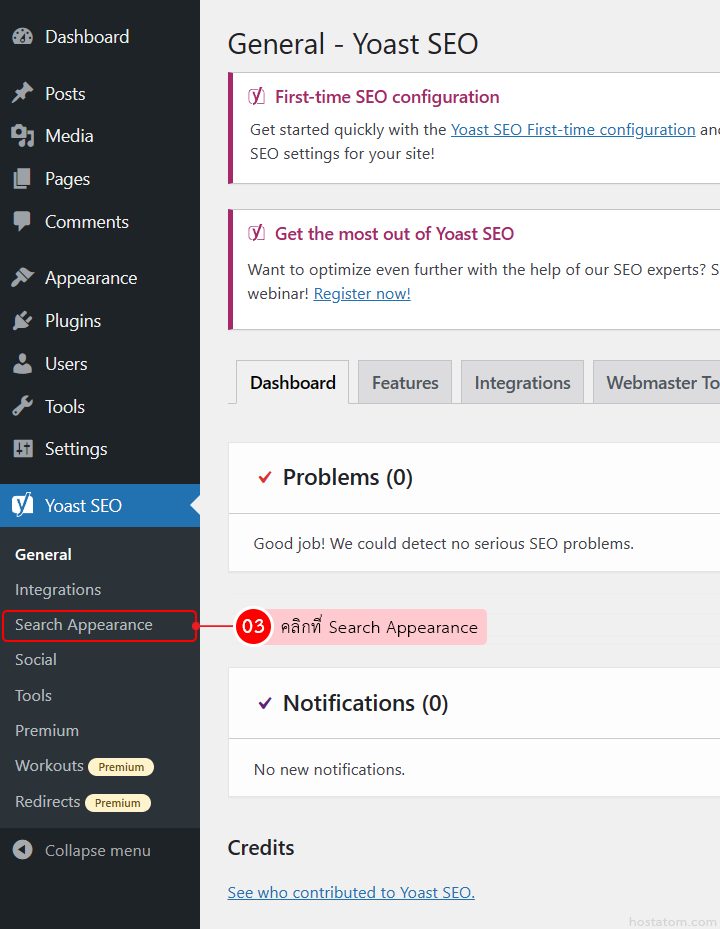Switch to the Features tab
This screenshot has height=929, width=720.
pyautogui.click(x=405, y=383)
